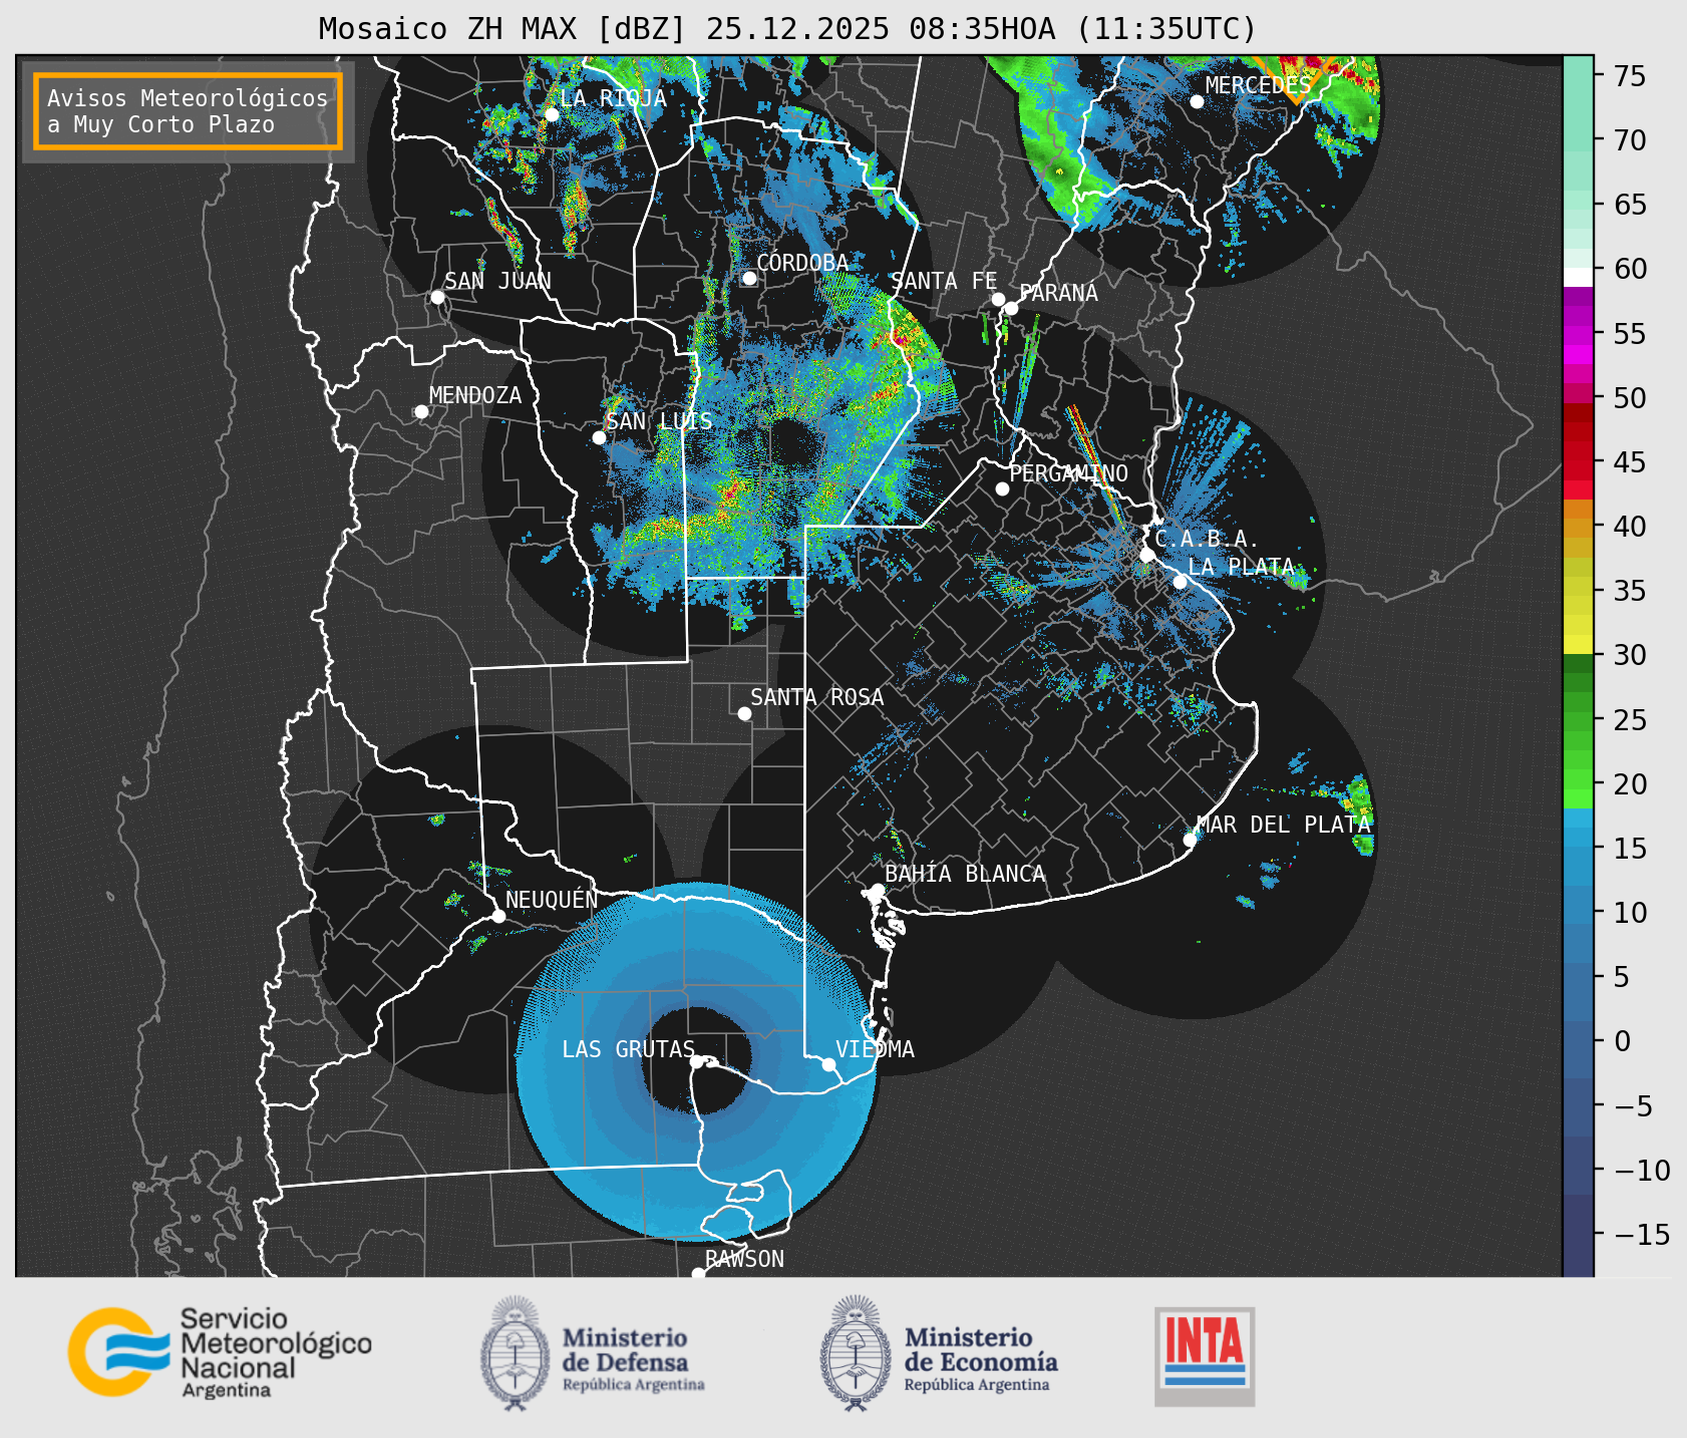The width and height of the screenshot is (1687, 1438).
Task: Select the SAN JUAN city marker
Action: coord(437,297)
